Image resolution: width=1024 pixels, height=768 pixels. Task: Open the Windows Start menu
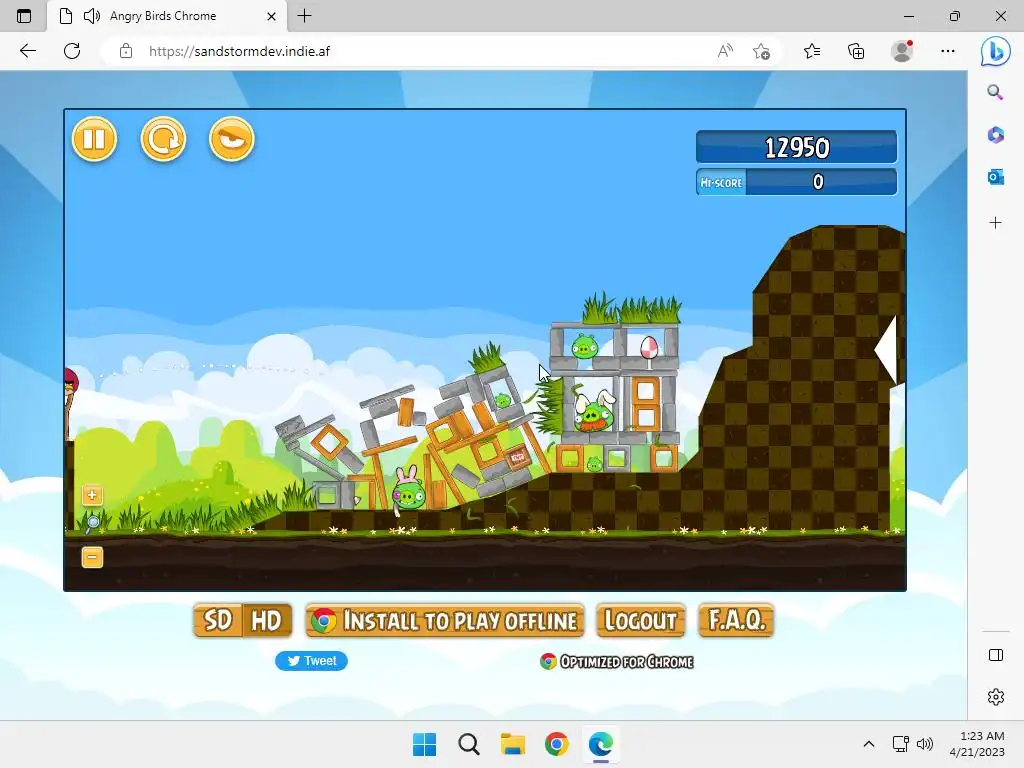tap(424, 744)
